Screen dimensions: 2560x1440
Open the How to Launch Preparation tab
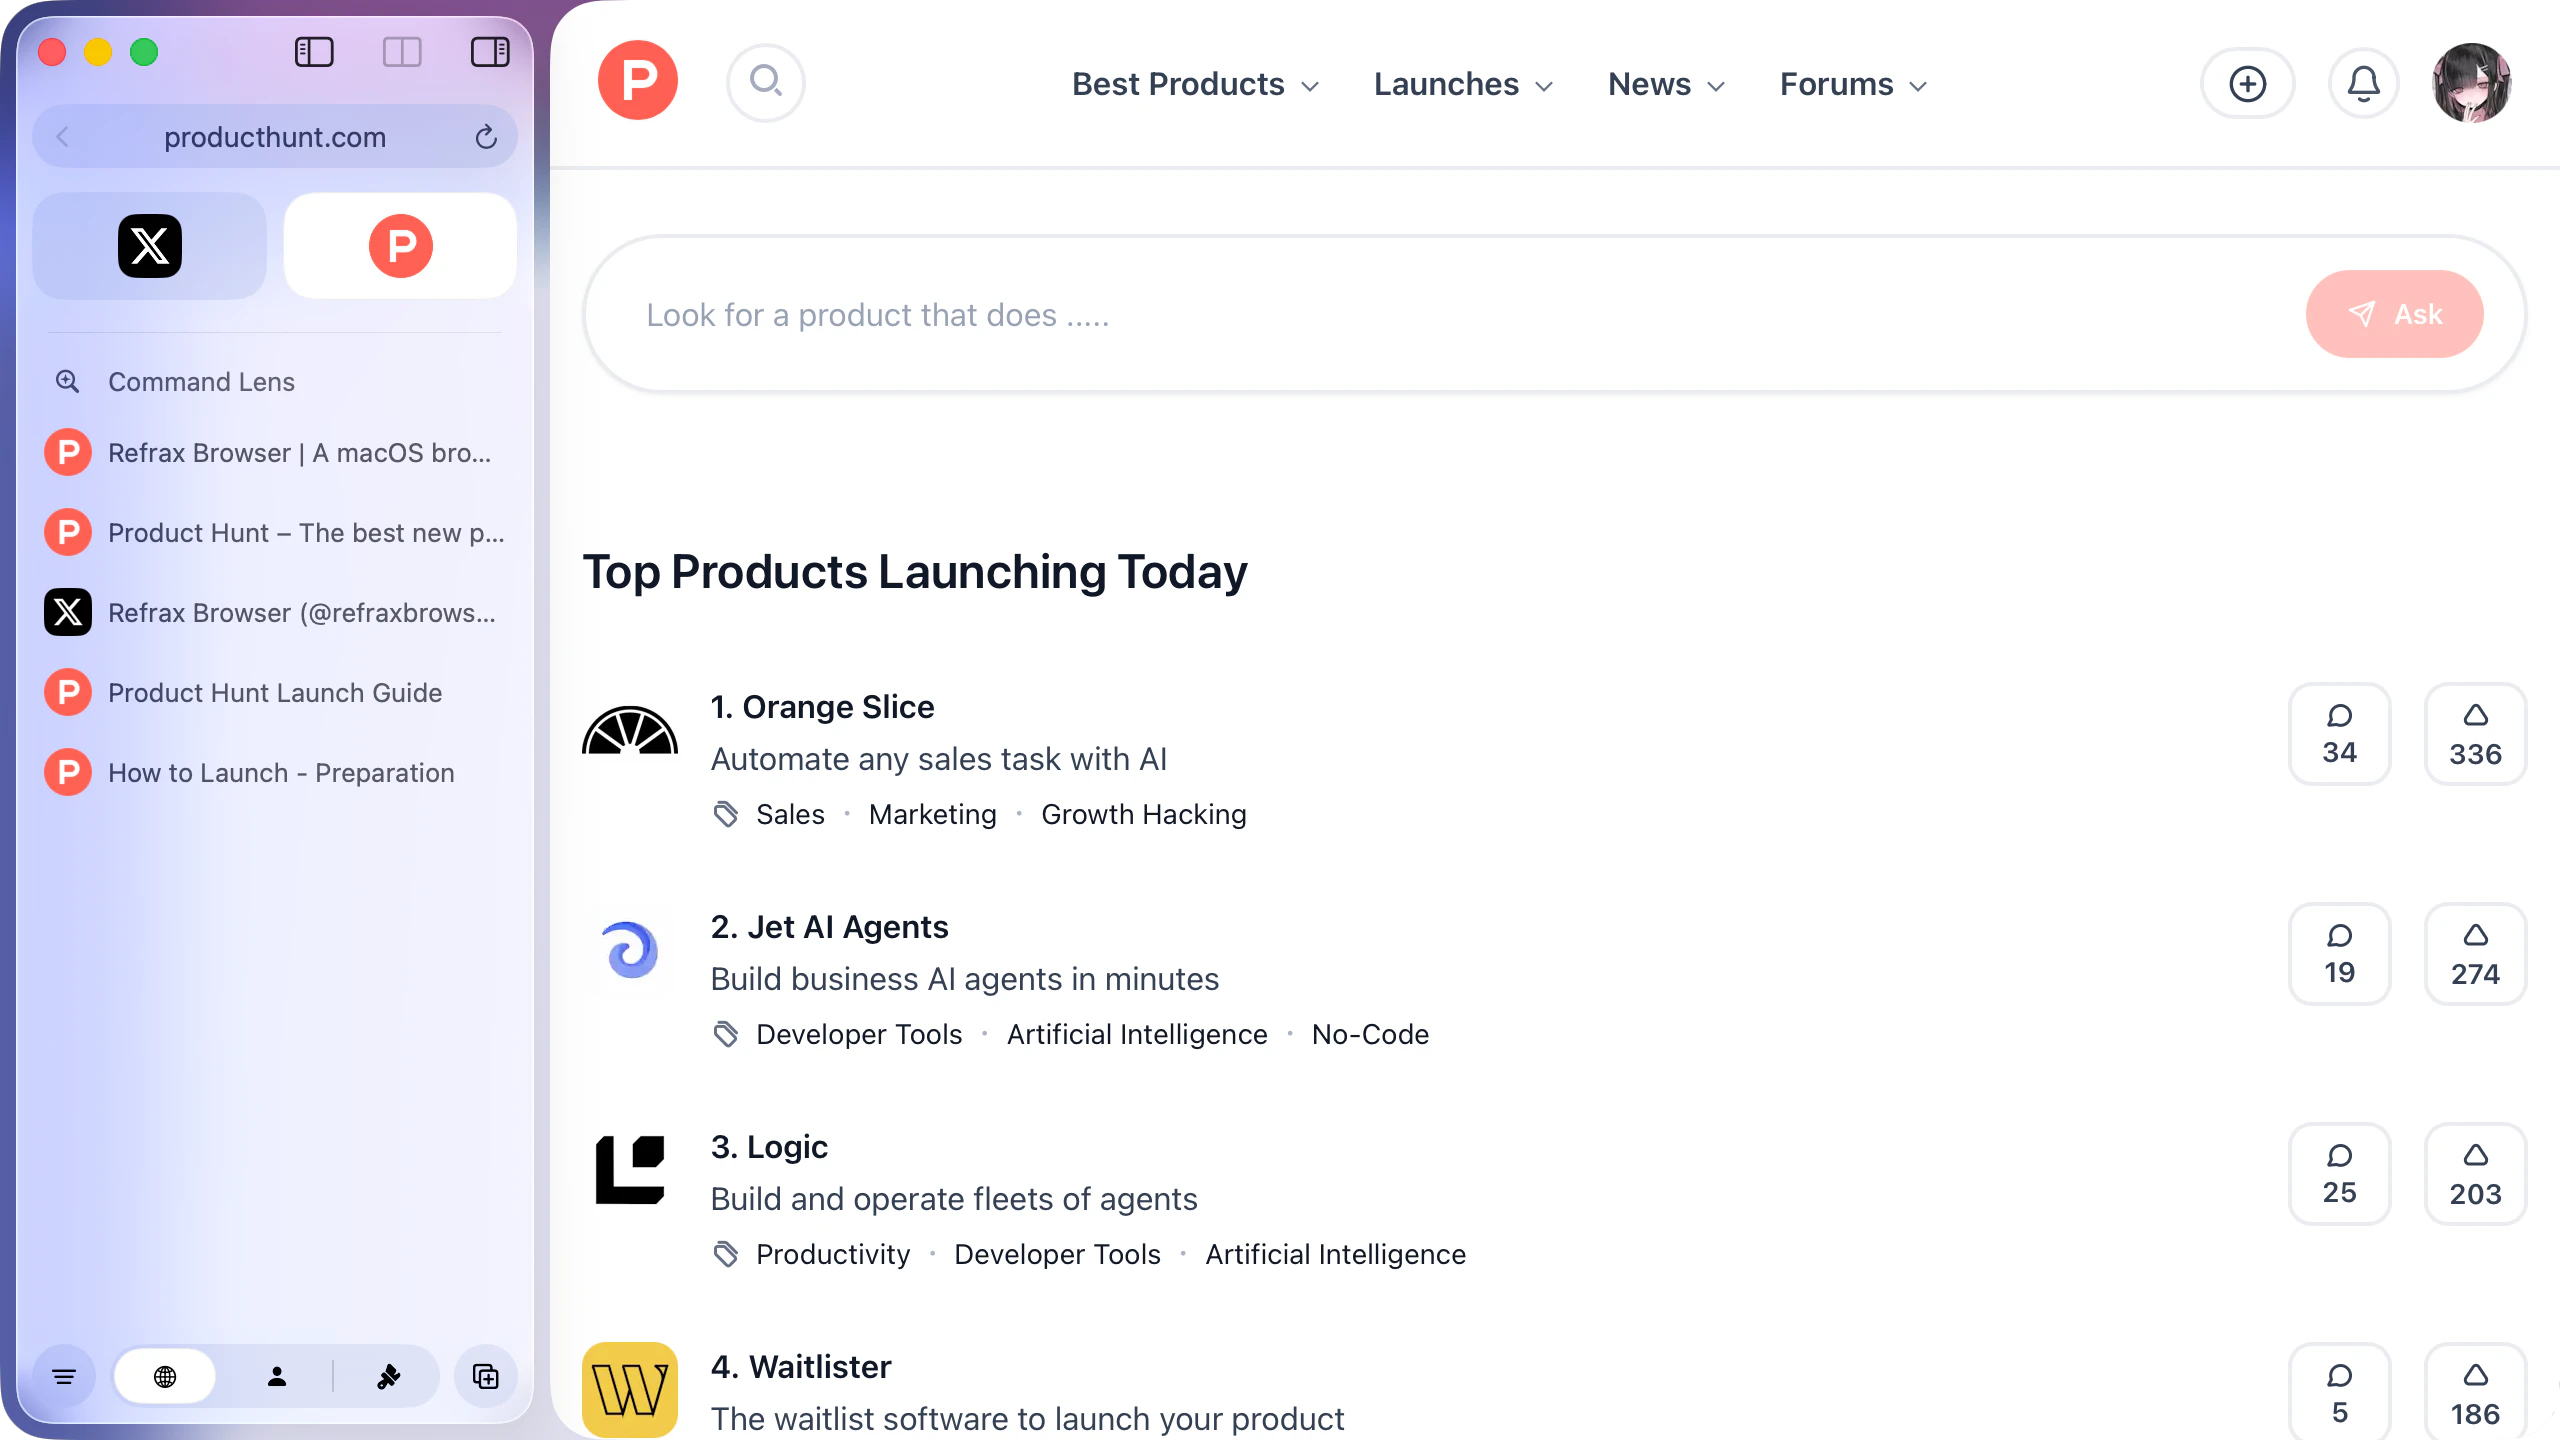click(275, 773)
